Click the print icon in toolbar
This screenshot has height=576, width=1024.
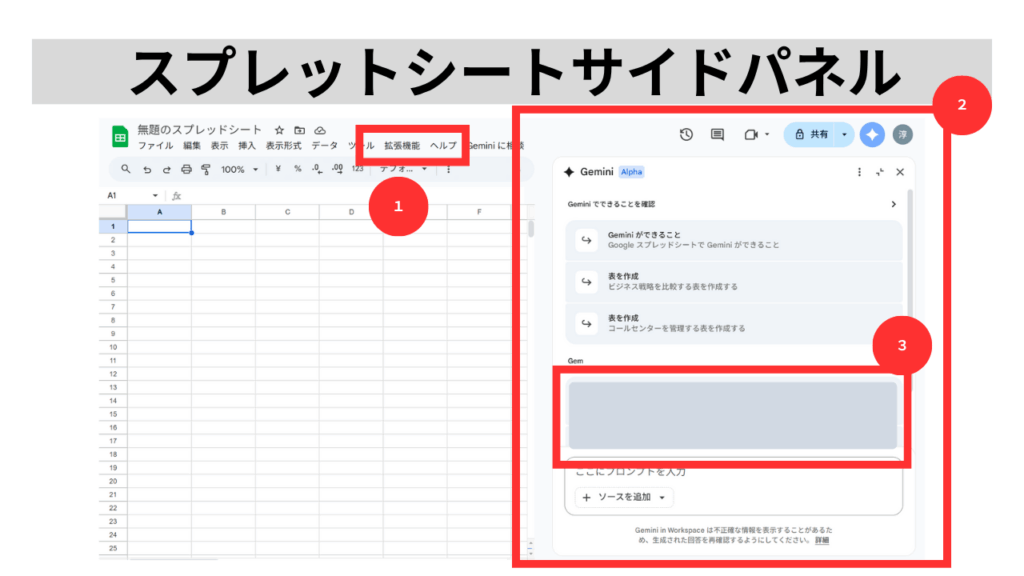[186, 169]
